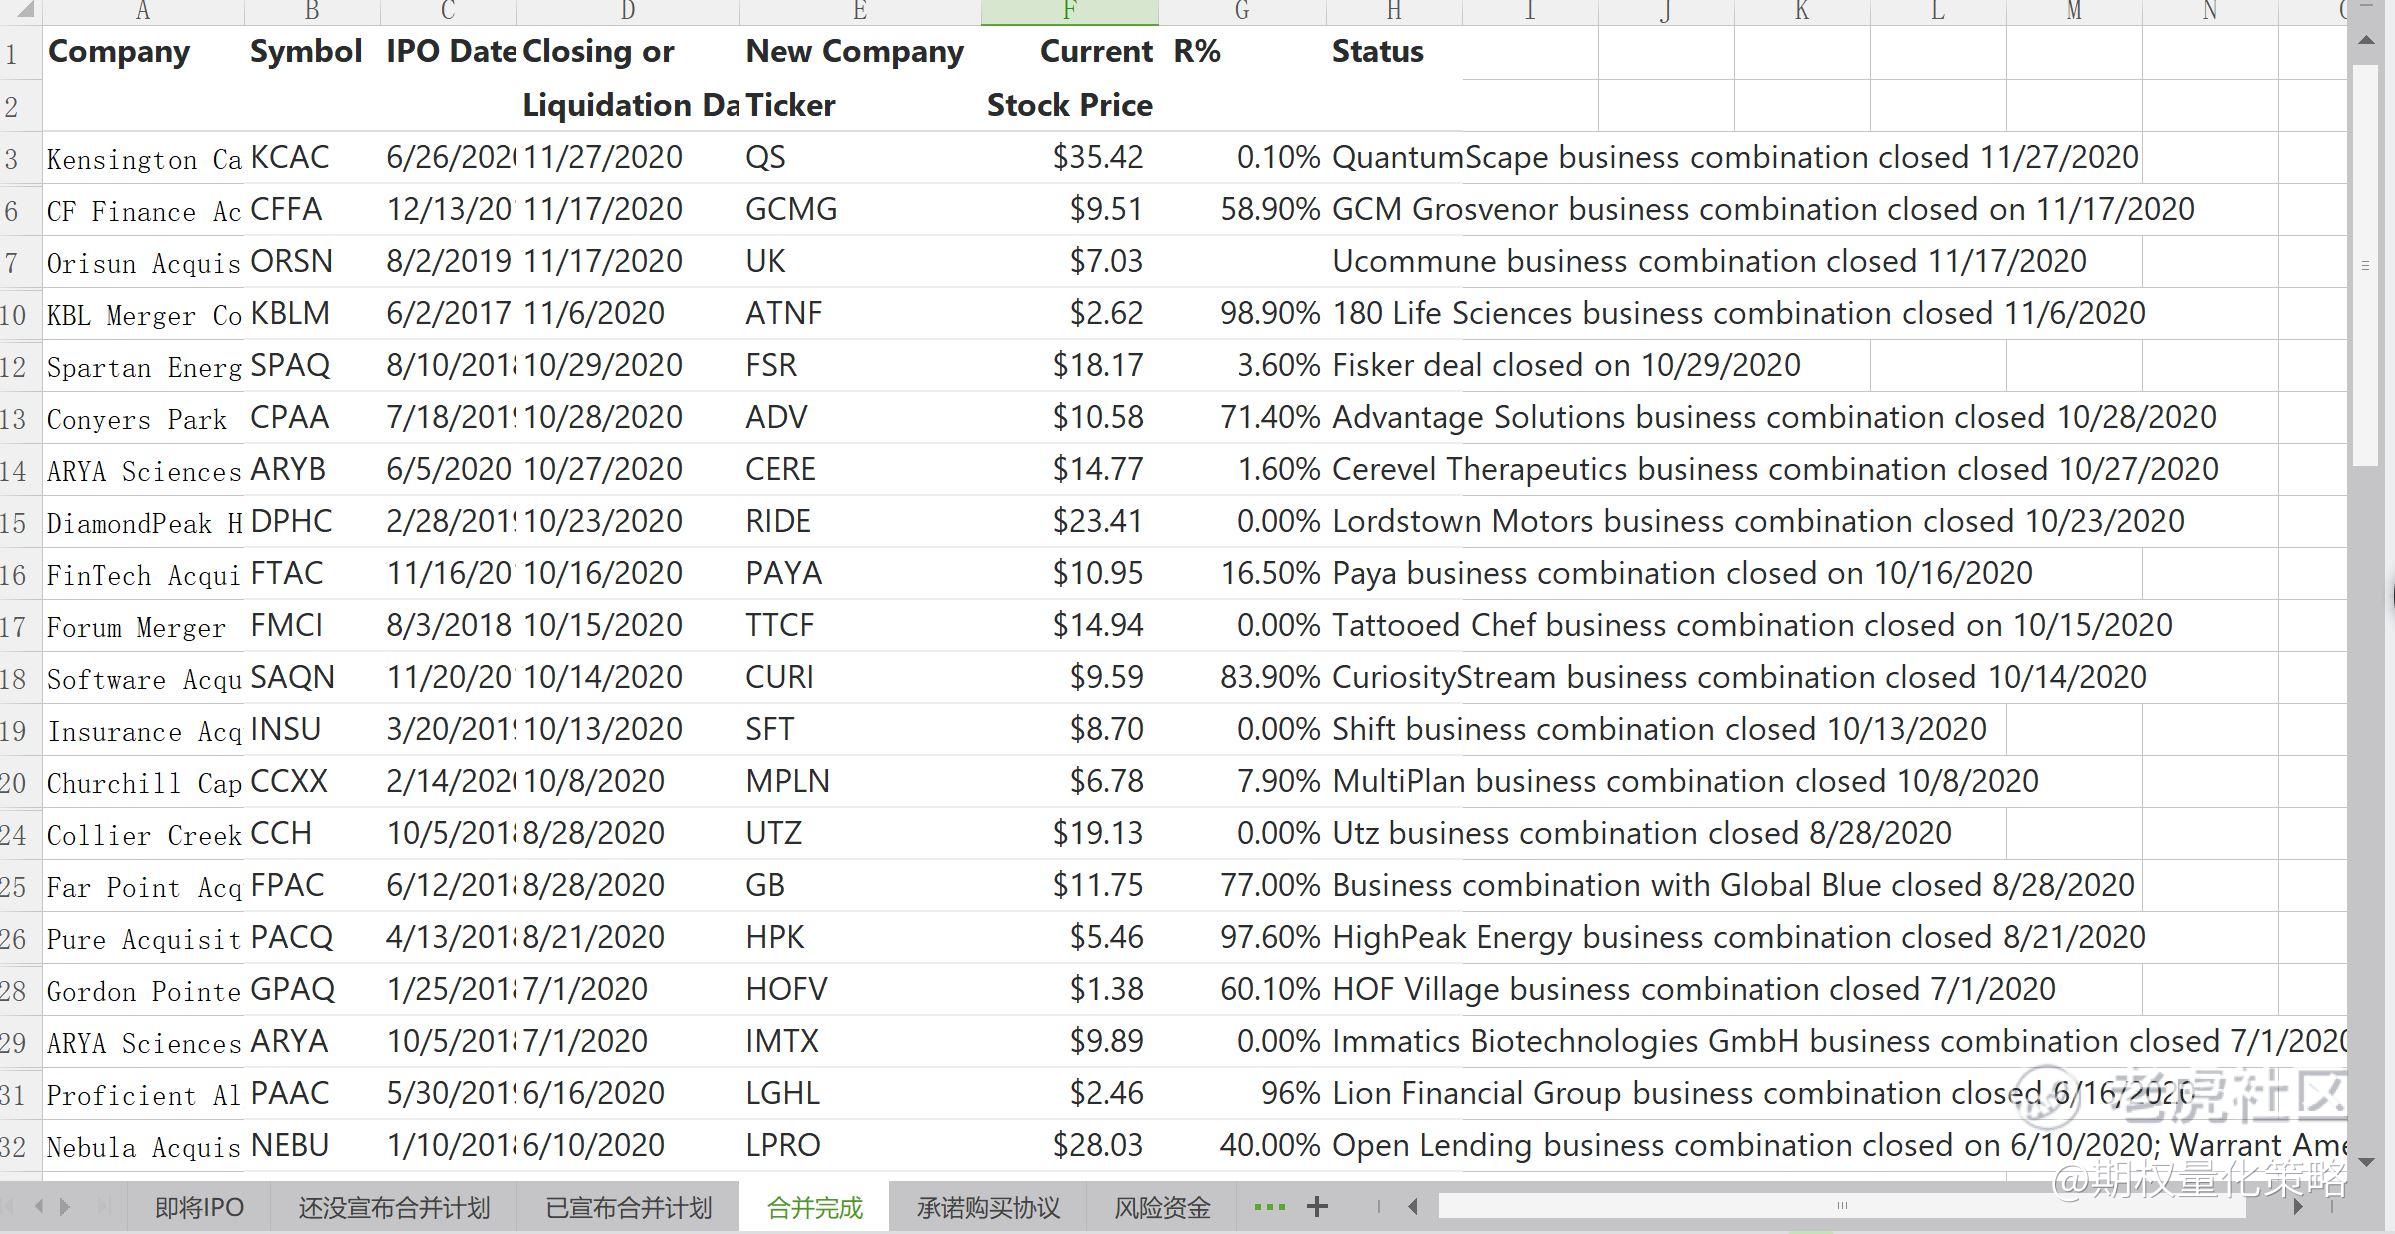Click the $2.46 price cell

[x=1069, y=1093]
